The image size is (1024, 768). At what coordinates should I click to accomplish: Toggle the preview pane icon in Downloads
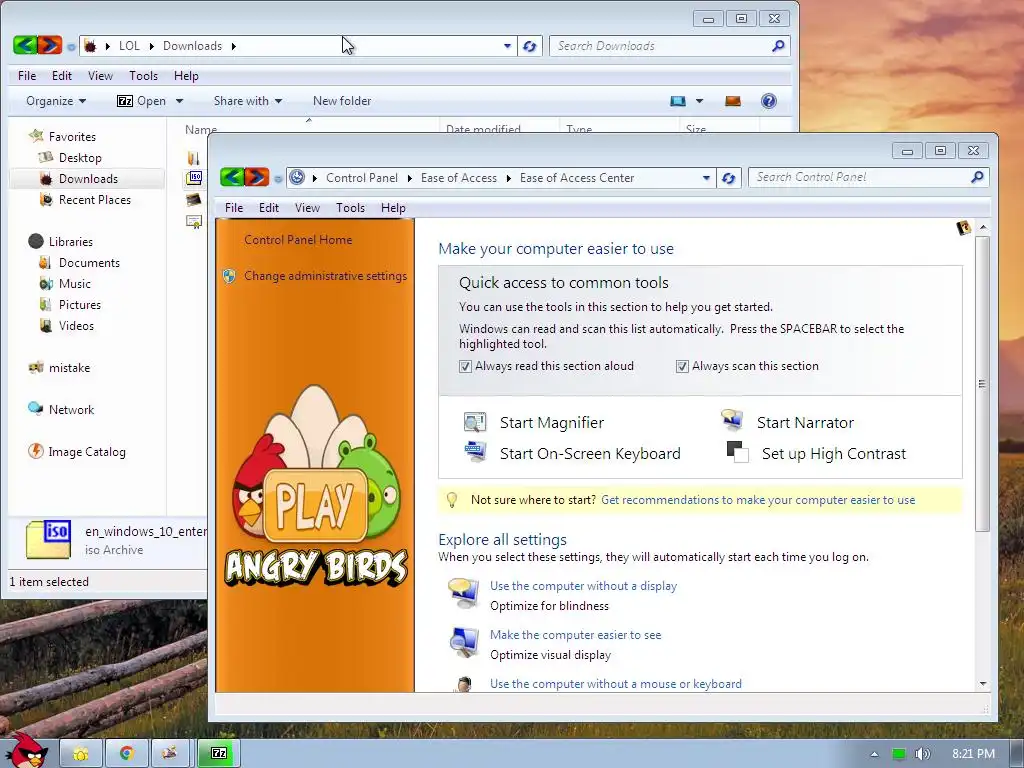[733, 101]
